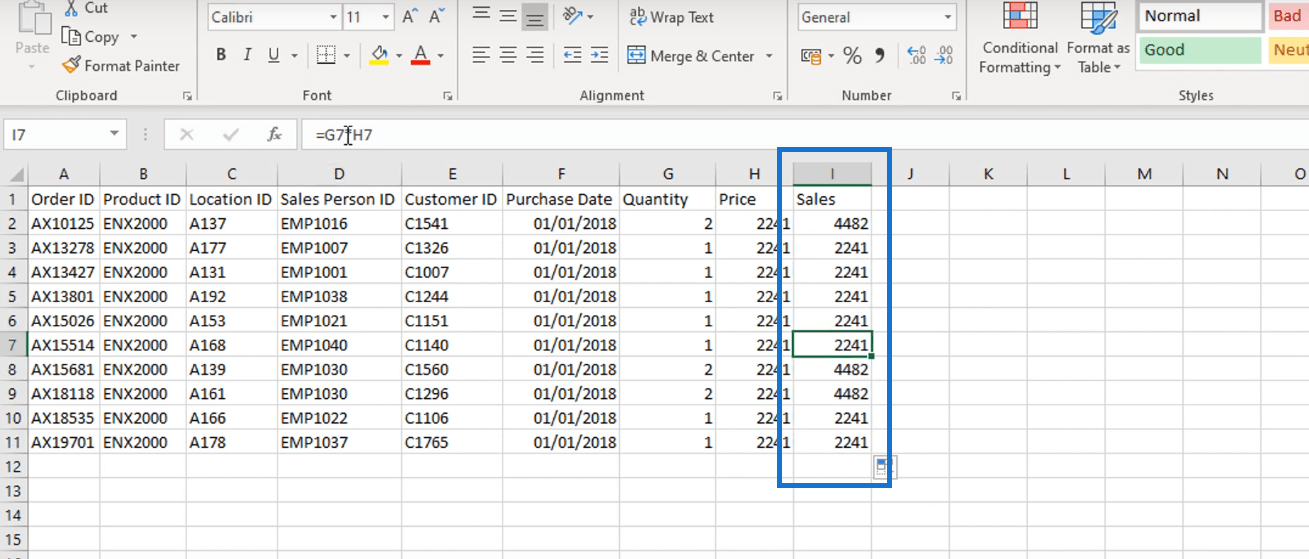Open the Name Box dropdown arrow
Image resolution: width=1309 pixels, height=559 pixels.
pyautogui.click(x=115, y=134)
